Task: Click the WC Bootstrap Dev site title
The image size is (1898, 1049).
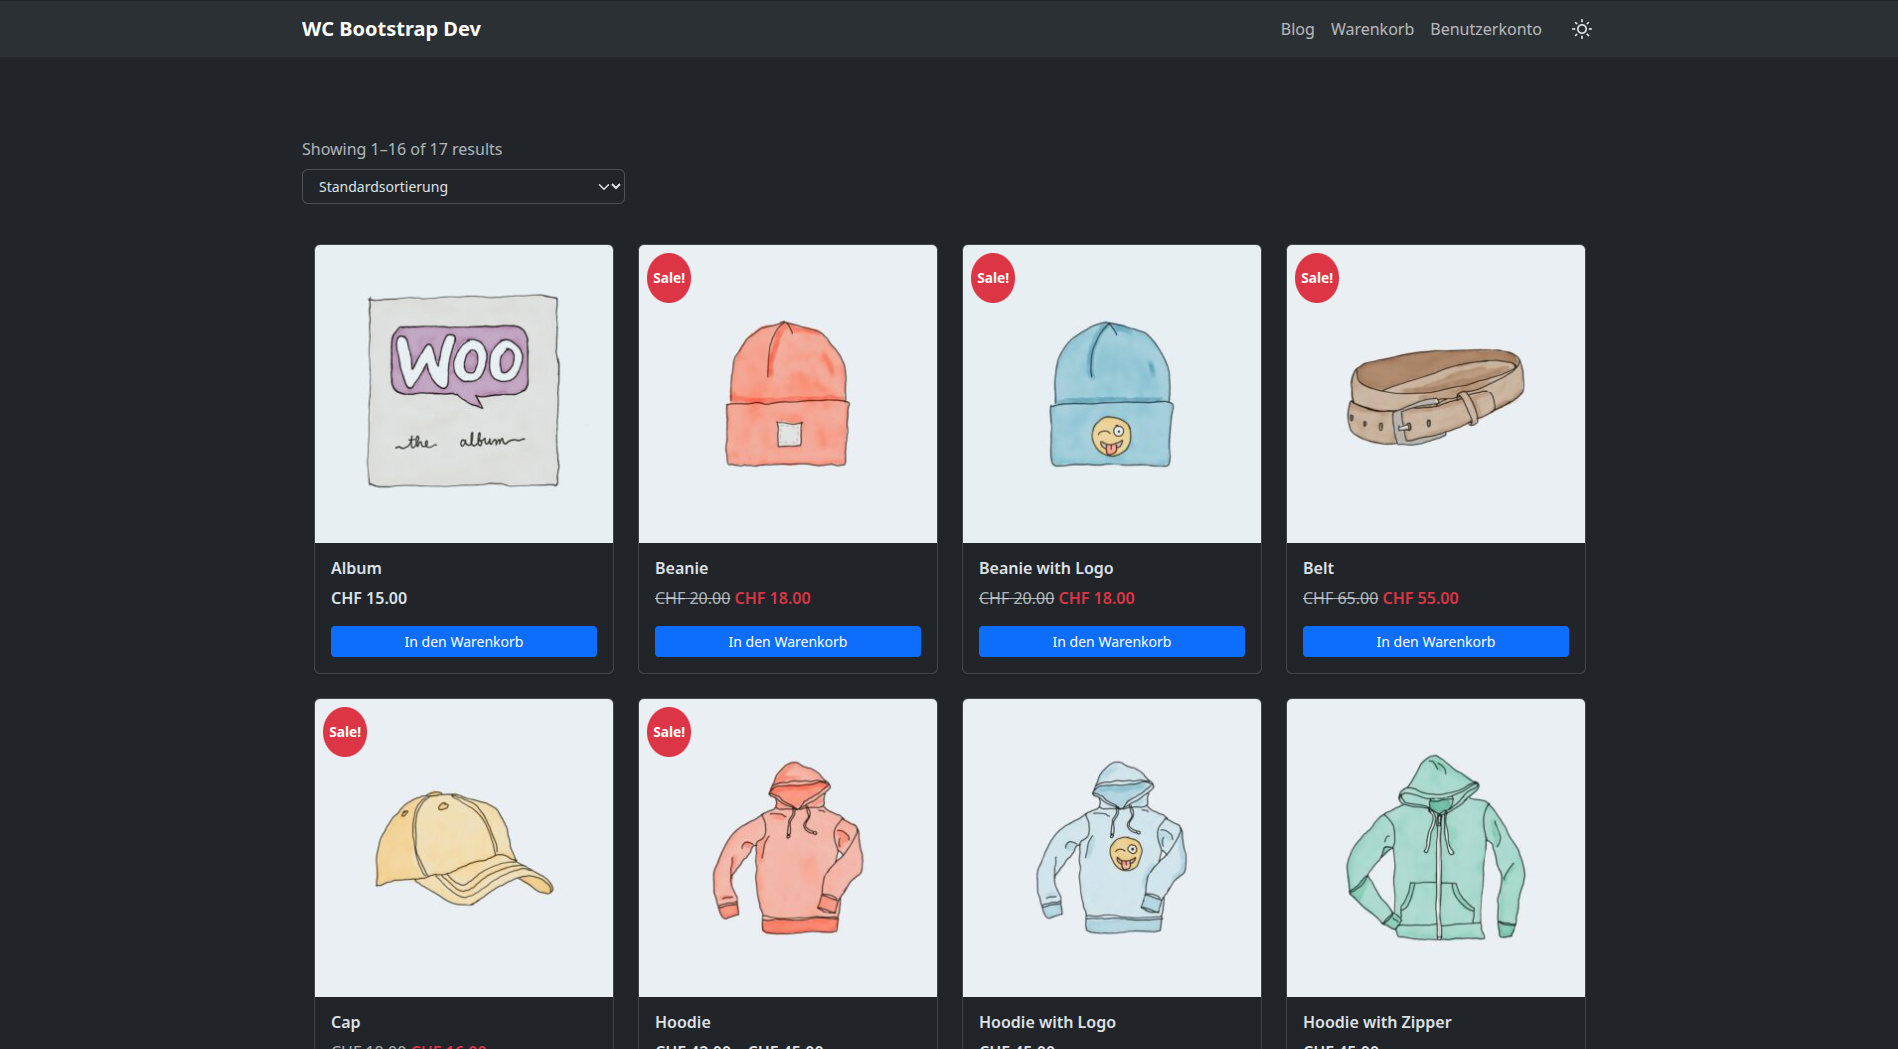Action: (391, 29)
